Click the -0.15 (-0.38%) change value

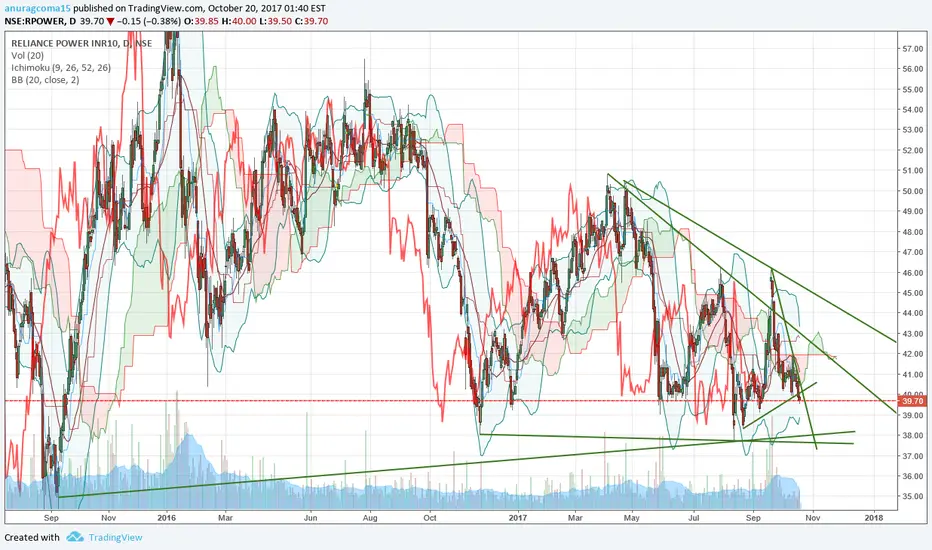149,21
